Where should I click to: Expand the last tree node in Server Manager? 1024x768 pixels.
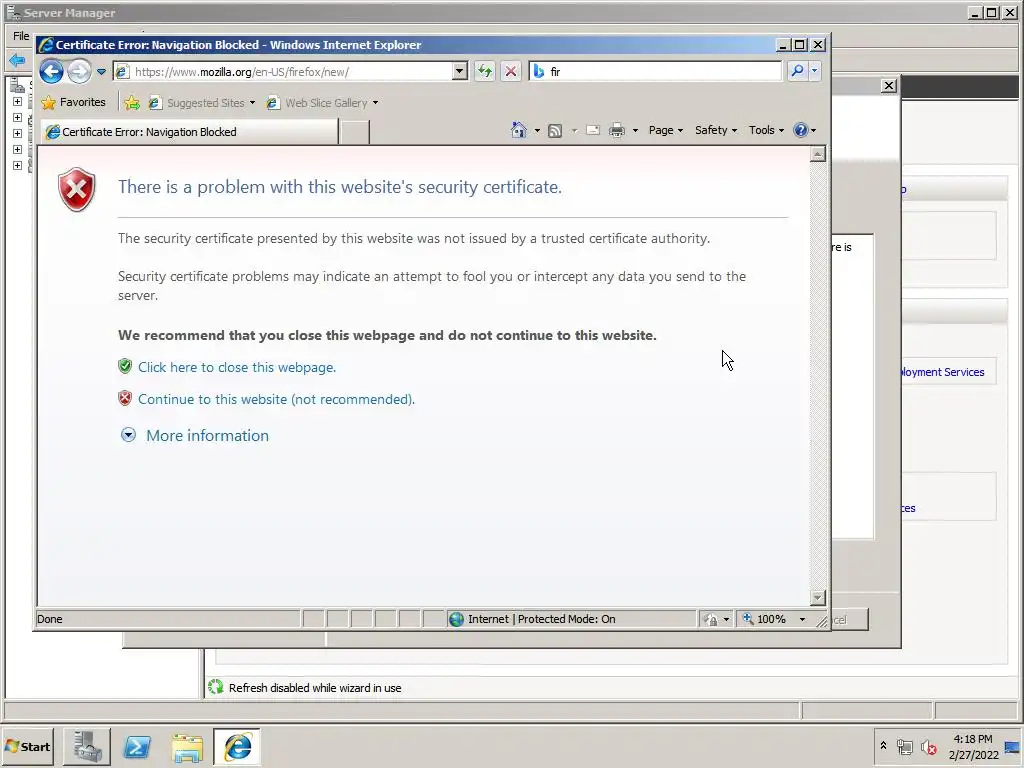pyautogui.click(x=17, y=166)
